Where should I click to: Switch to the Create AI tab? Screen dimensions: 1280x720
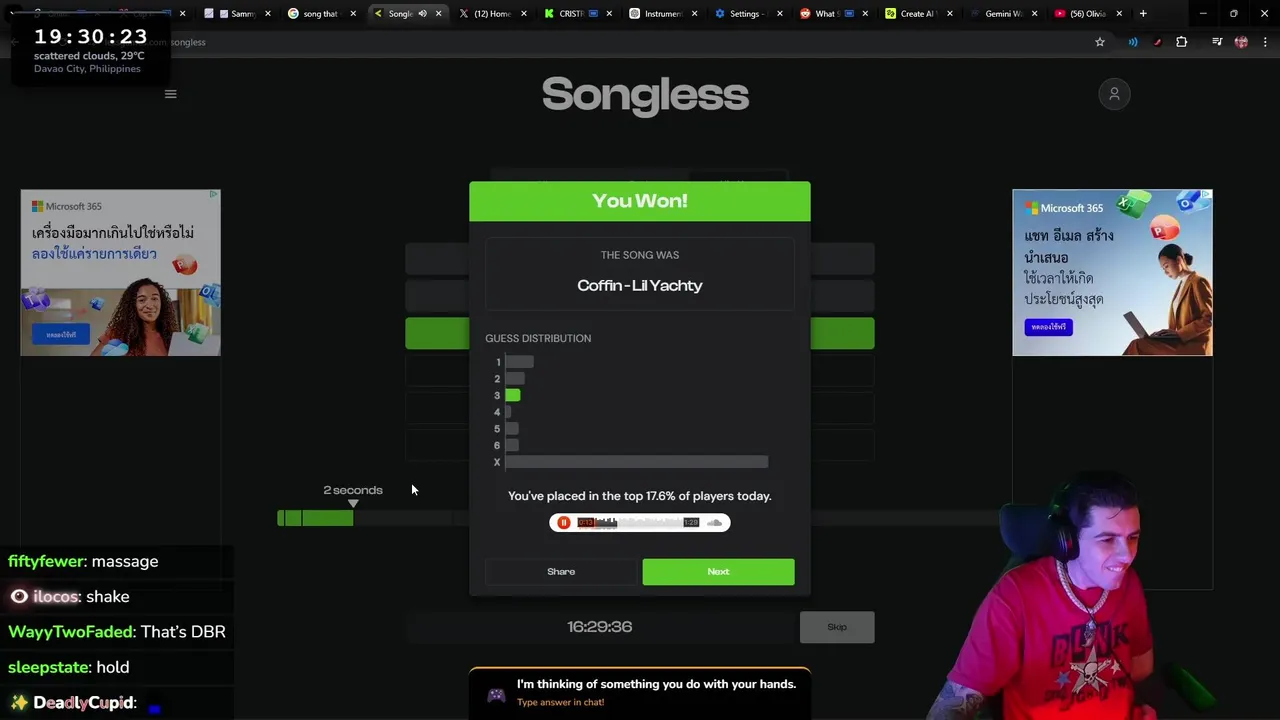click(917, 14)
